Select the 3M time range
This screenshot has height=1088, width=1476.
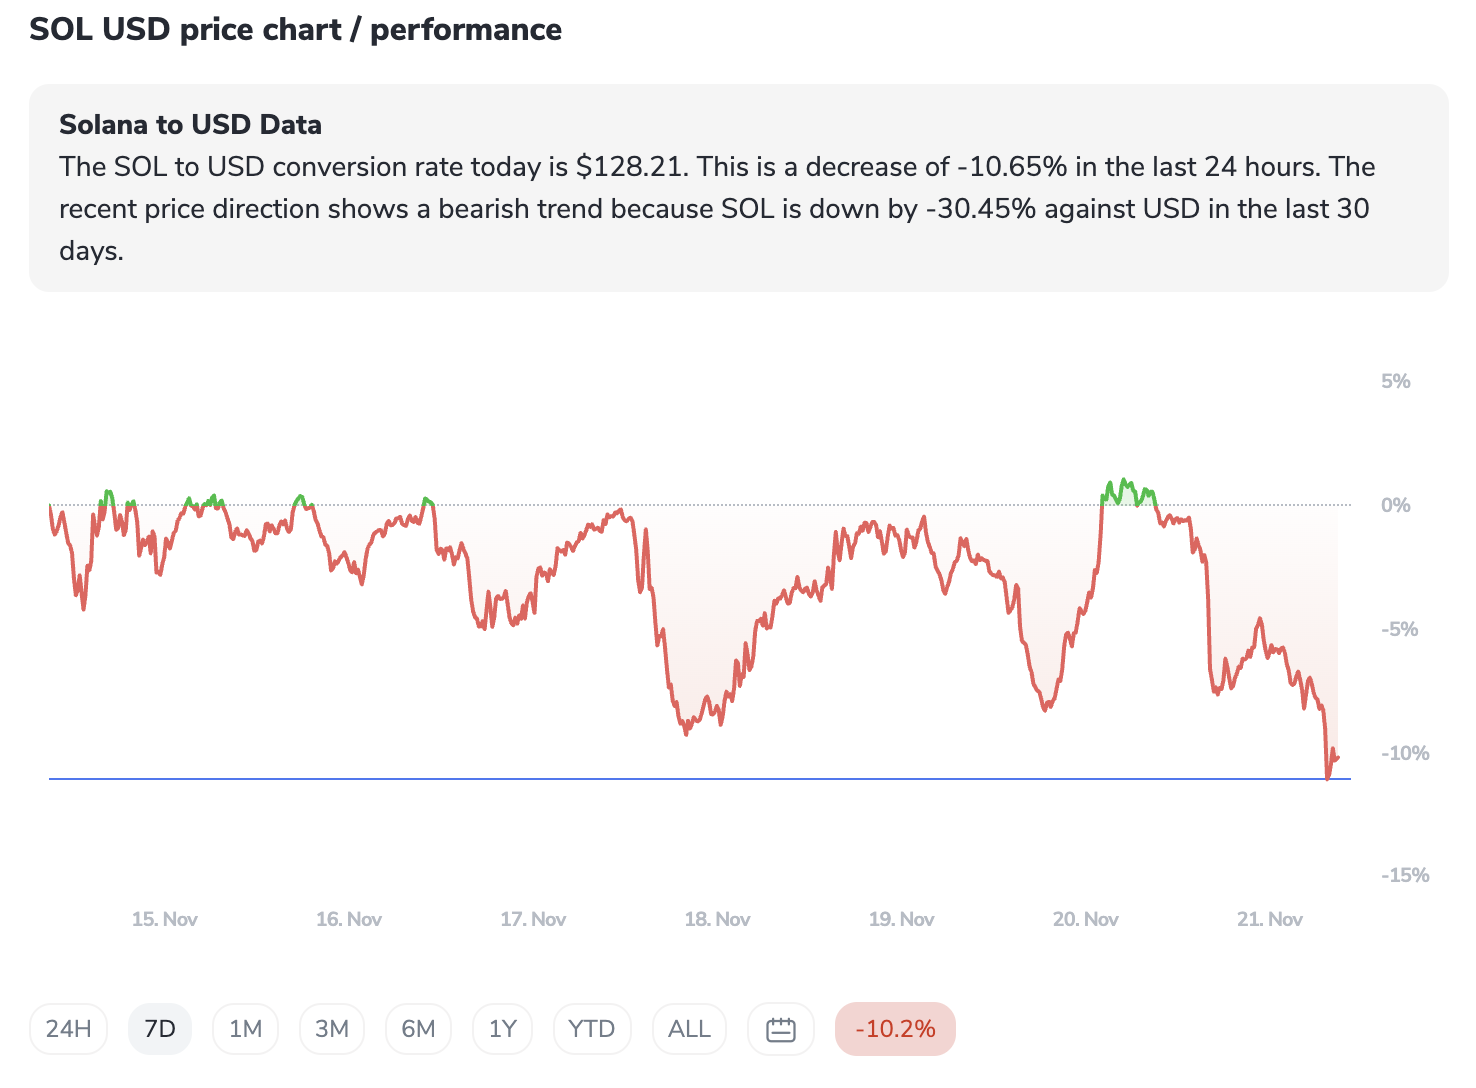(332, 1029)
